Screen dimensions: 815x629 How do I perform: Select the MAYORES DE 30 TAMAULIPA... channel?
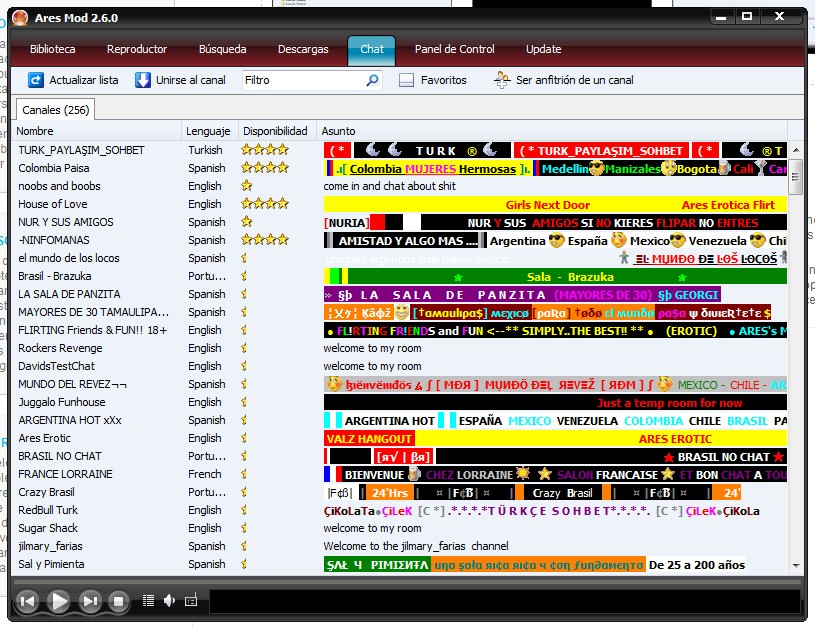coord(399,312)
